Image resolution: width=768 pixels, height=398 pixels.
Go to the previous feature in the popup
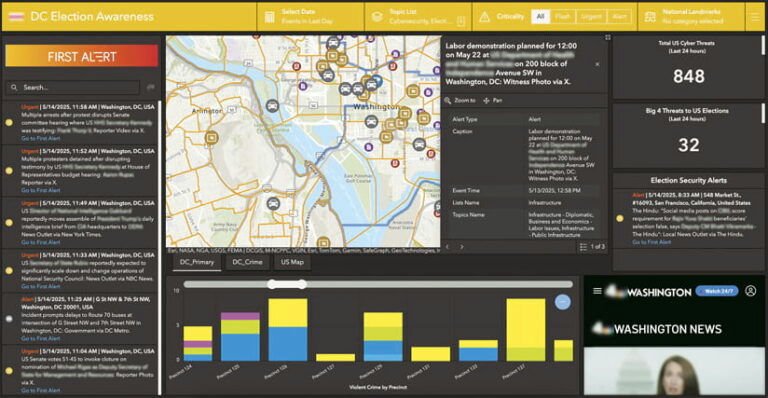coord(448,247)
